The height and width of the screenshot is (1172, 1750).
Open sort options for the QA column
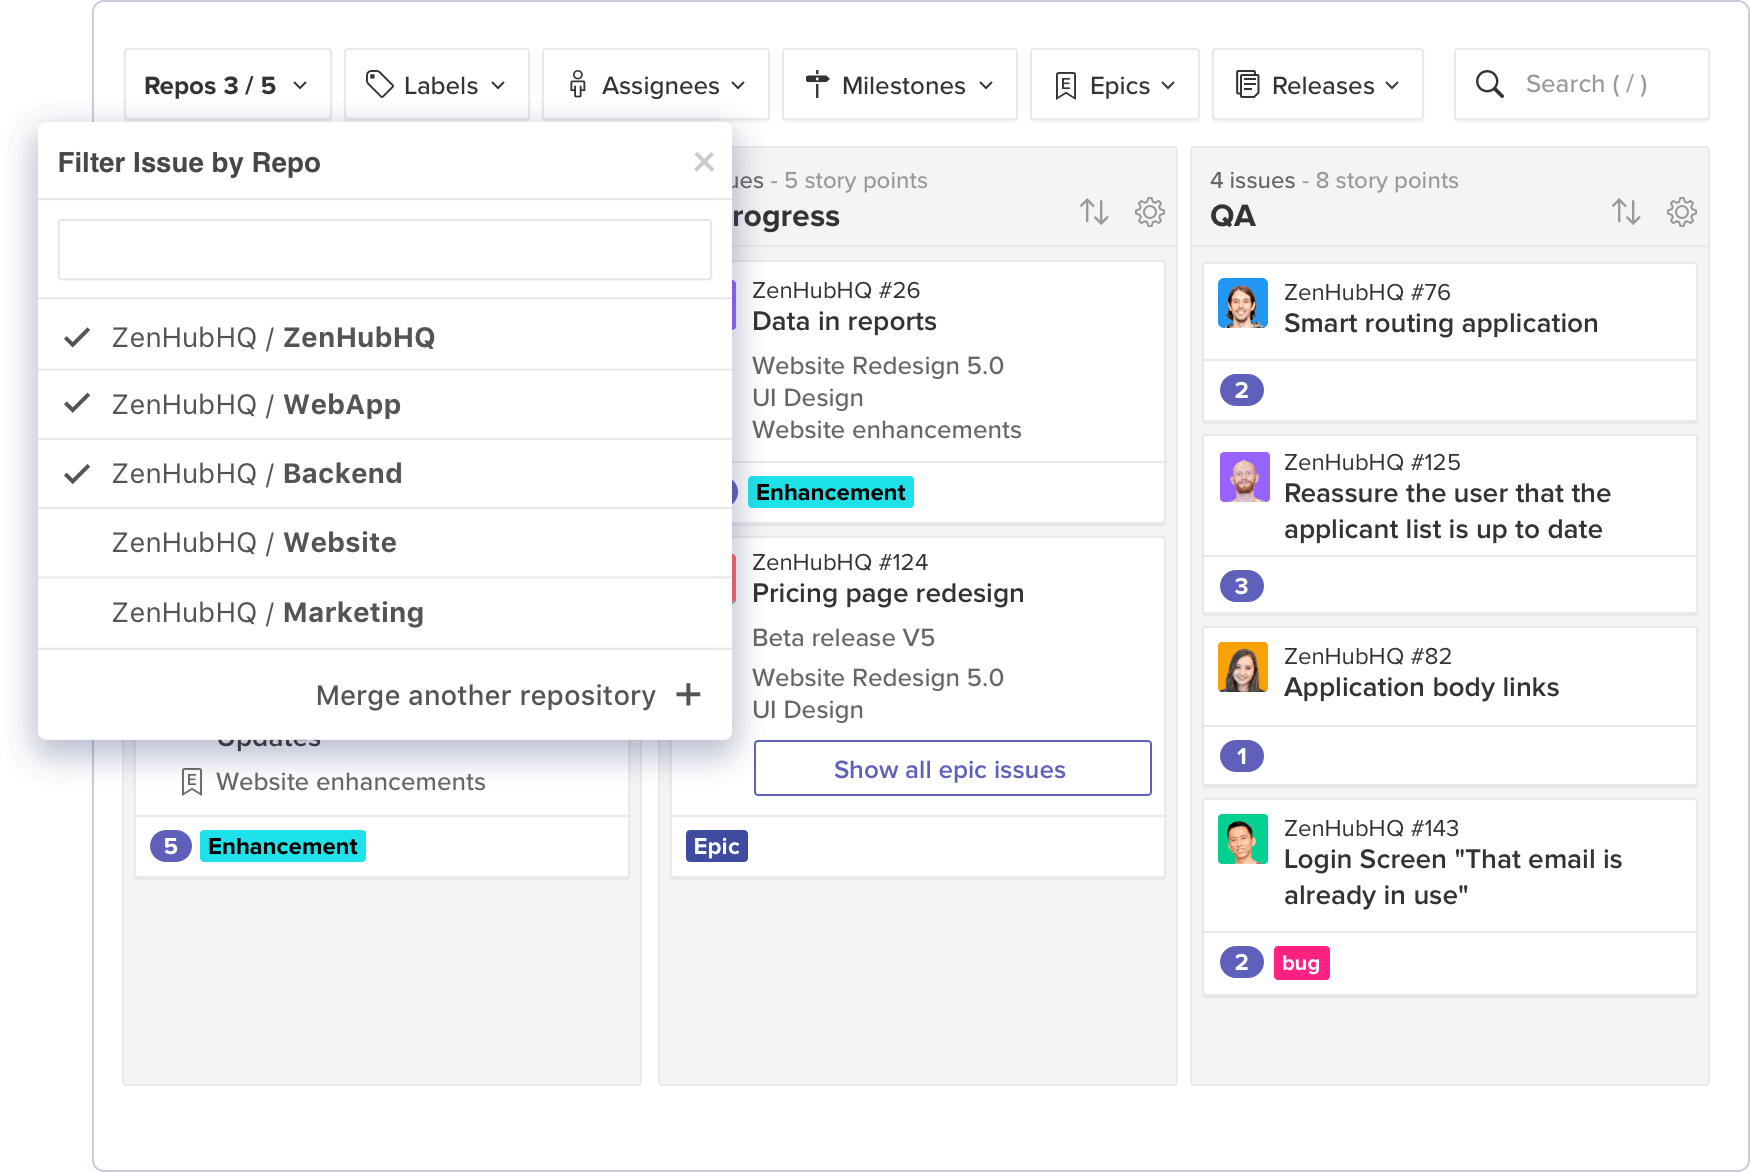[1626, 212]
